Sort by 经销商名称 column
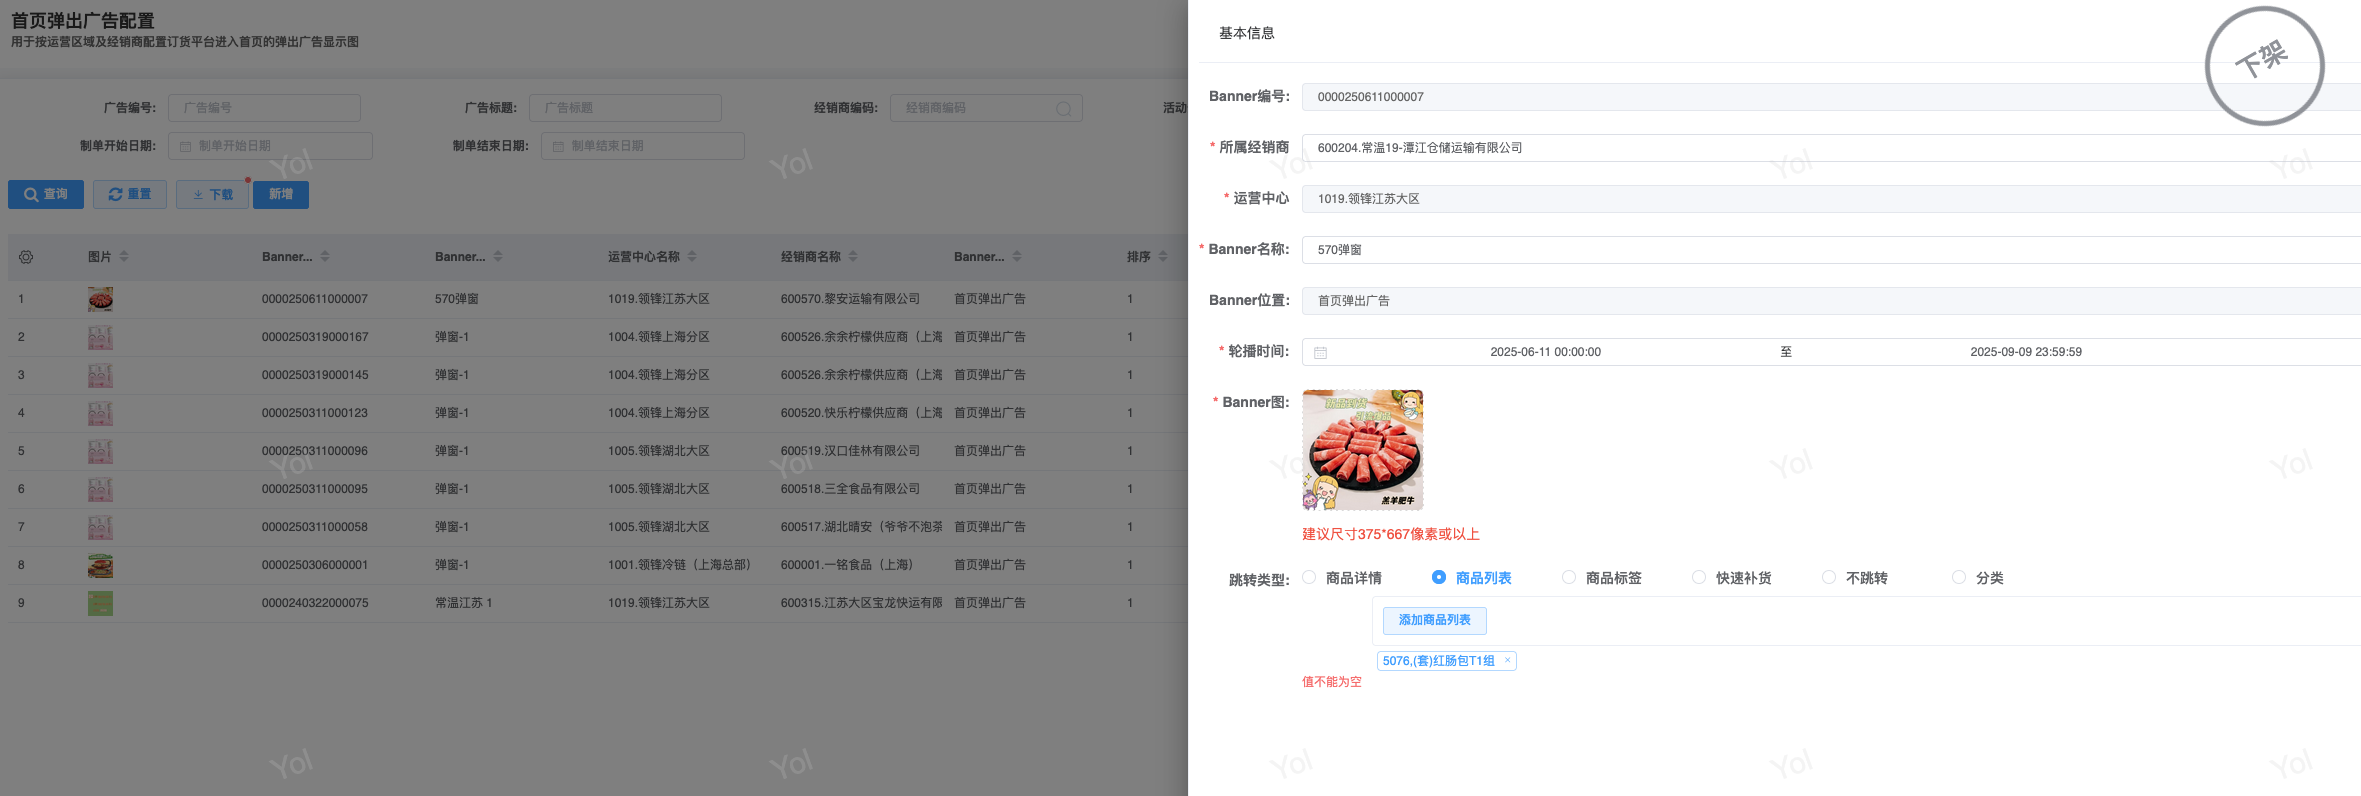The image size is (2361, 796). pyautogui.click(x=853, y=257)
